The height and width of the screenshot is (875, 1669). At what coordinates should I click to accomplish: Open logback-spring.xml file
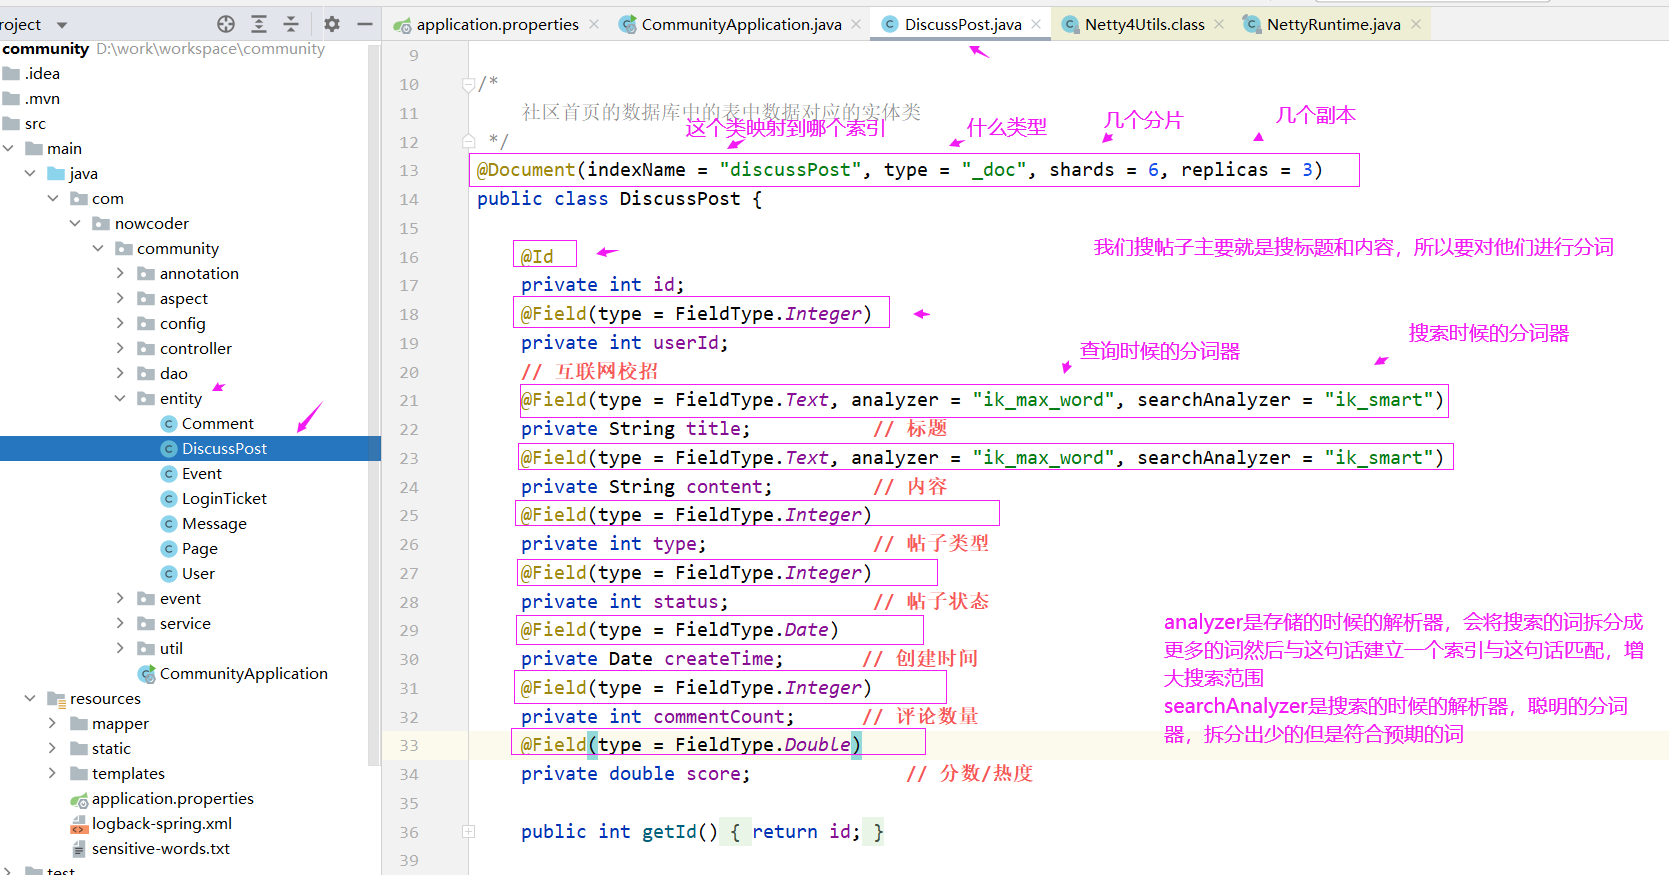(x=151, y=823)
